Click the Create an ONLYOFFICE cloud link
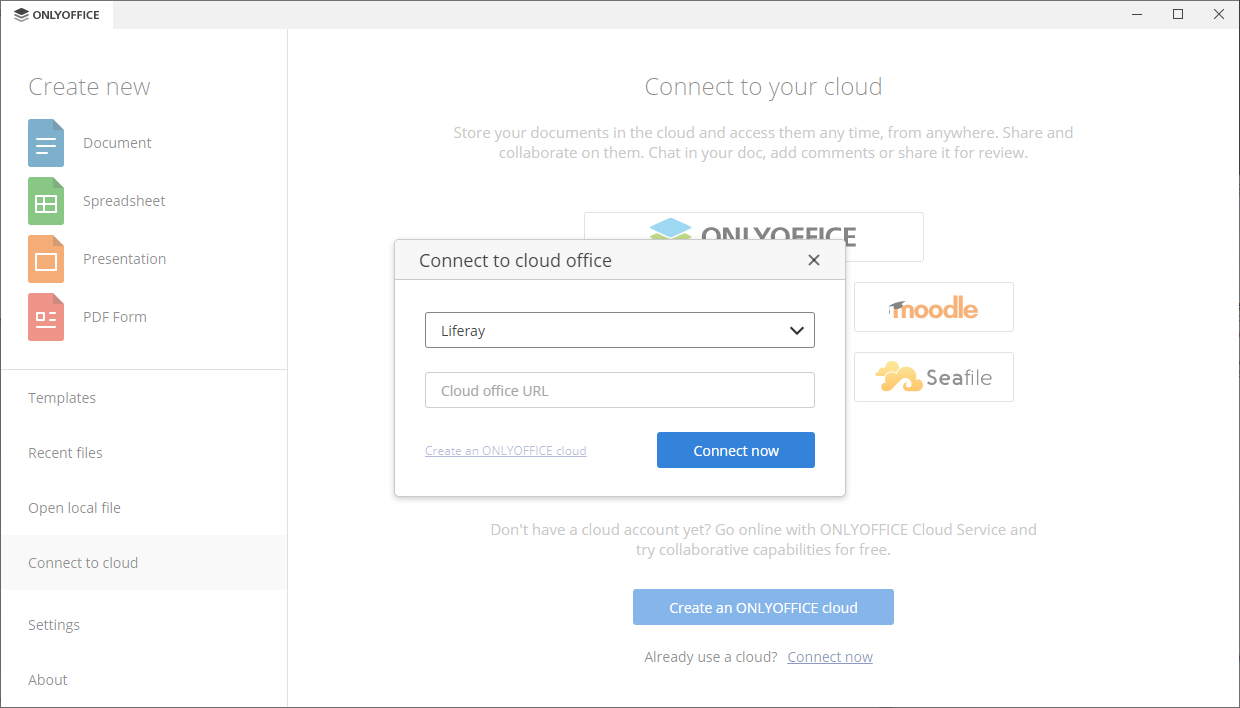This screenshot has height=708, width=1240. click(505, 450)
